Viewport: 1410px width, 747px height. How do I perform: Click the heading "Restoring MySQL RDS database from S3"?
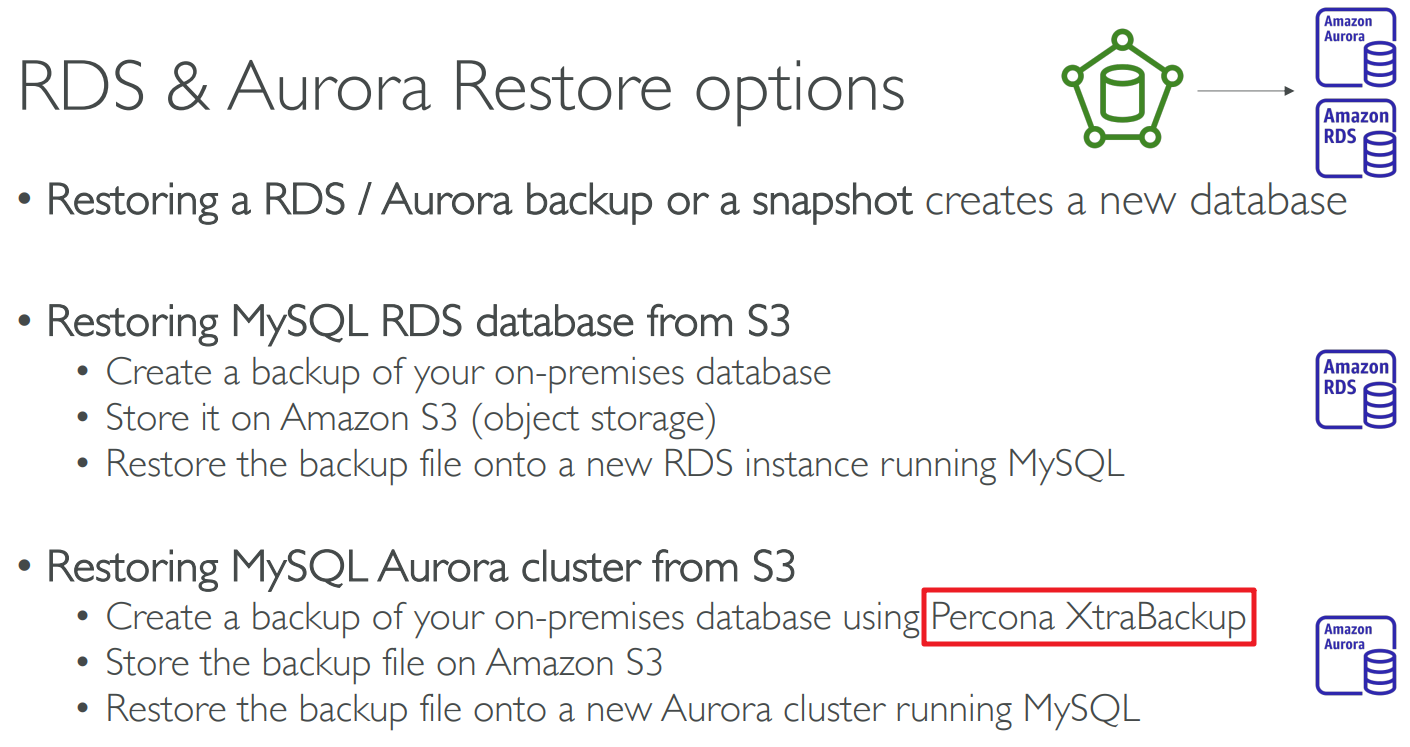[x=419, y=322]
